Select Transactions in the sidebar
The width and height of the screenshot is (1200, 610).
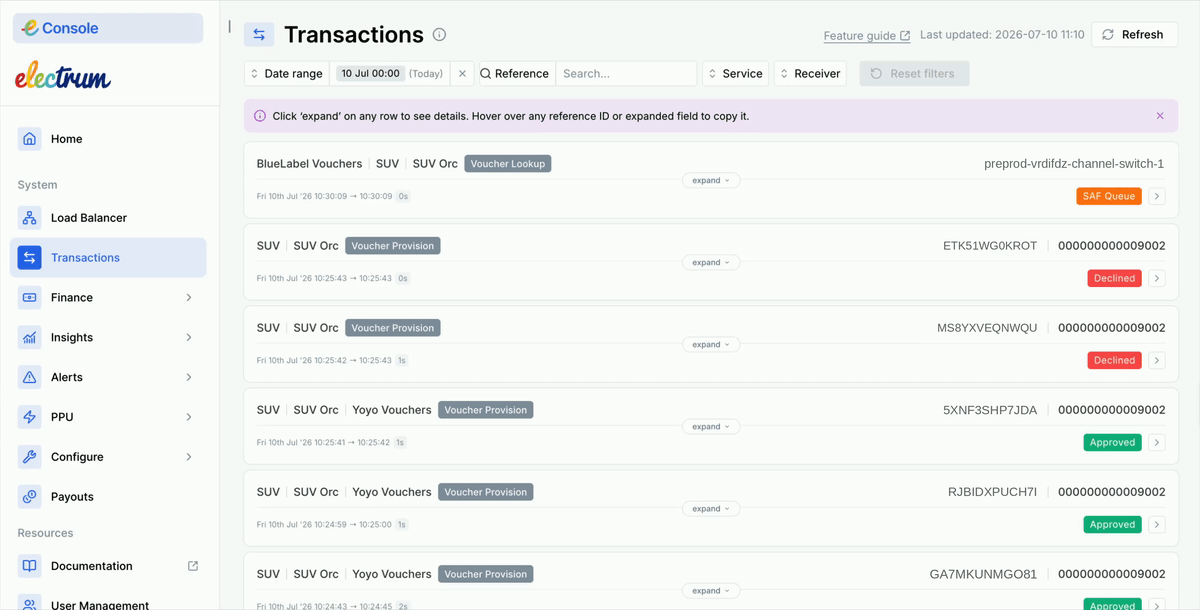click(108, 258)
